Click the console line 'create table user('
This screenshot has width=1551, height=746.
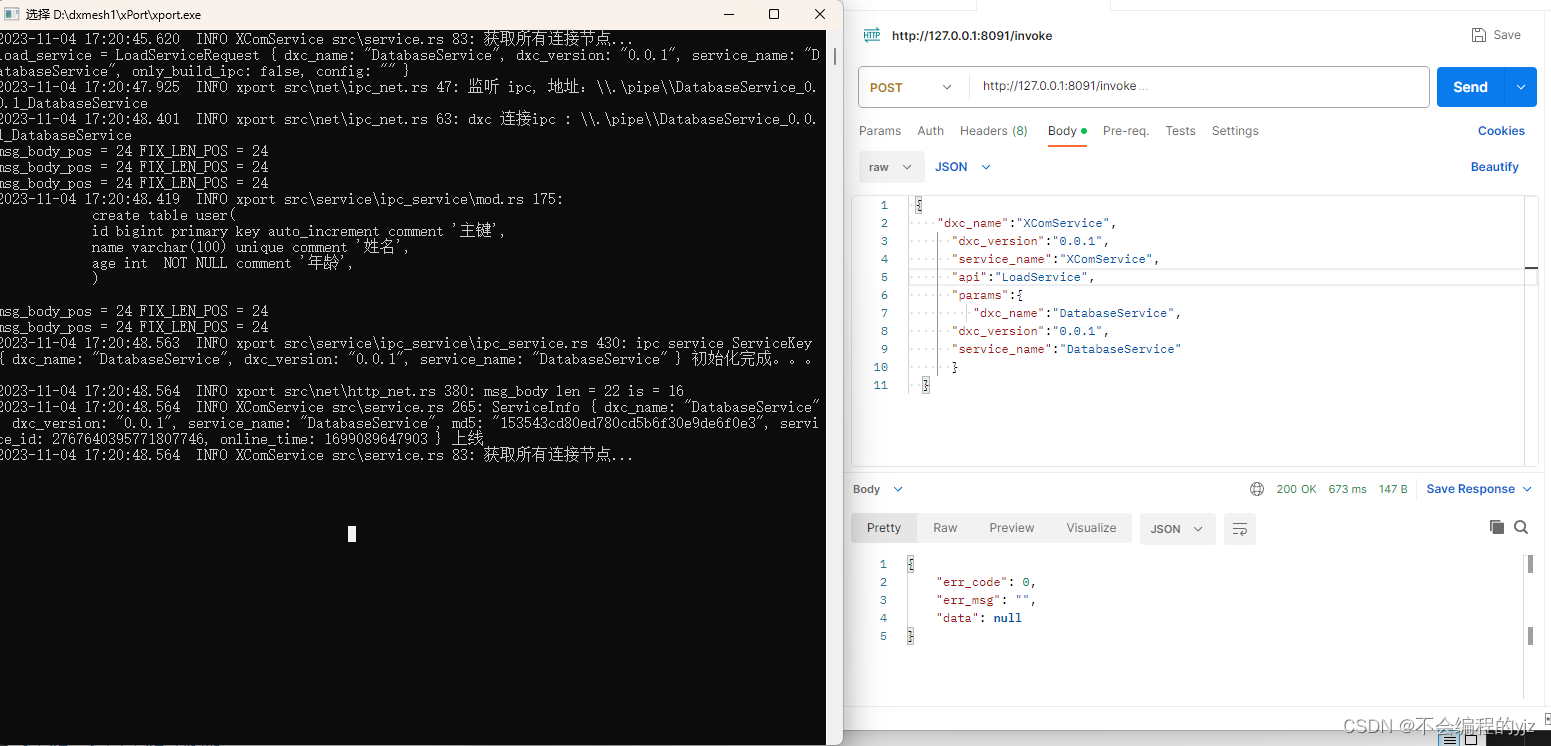pos(165,215)
